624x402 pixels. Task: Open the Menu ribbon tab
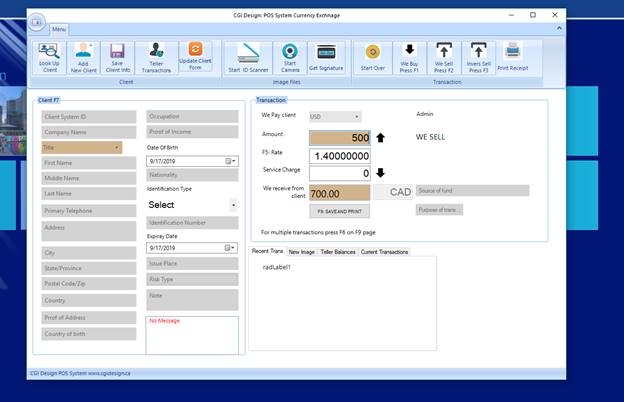59,29
